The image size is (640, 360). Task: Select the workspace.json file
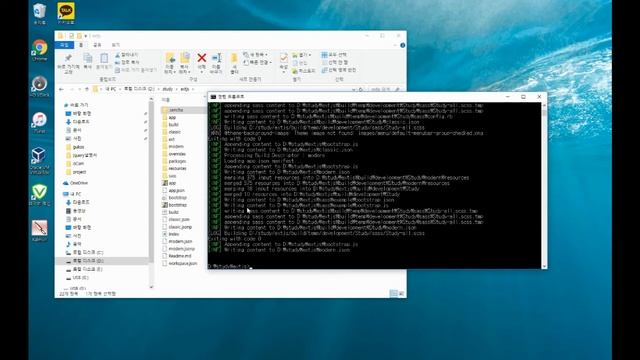(x=180, y=263)
